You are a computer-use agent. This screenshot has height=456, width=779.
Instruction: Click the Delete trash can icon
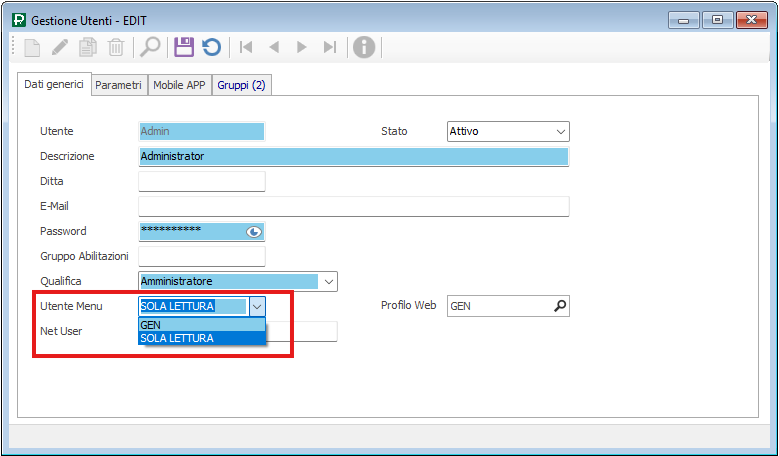pyautogui.click(x=116, y=47)
